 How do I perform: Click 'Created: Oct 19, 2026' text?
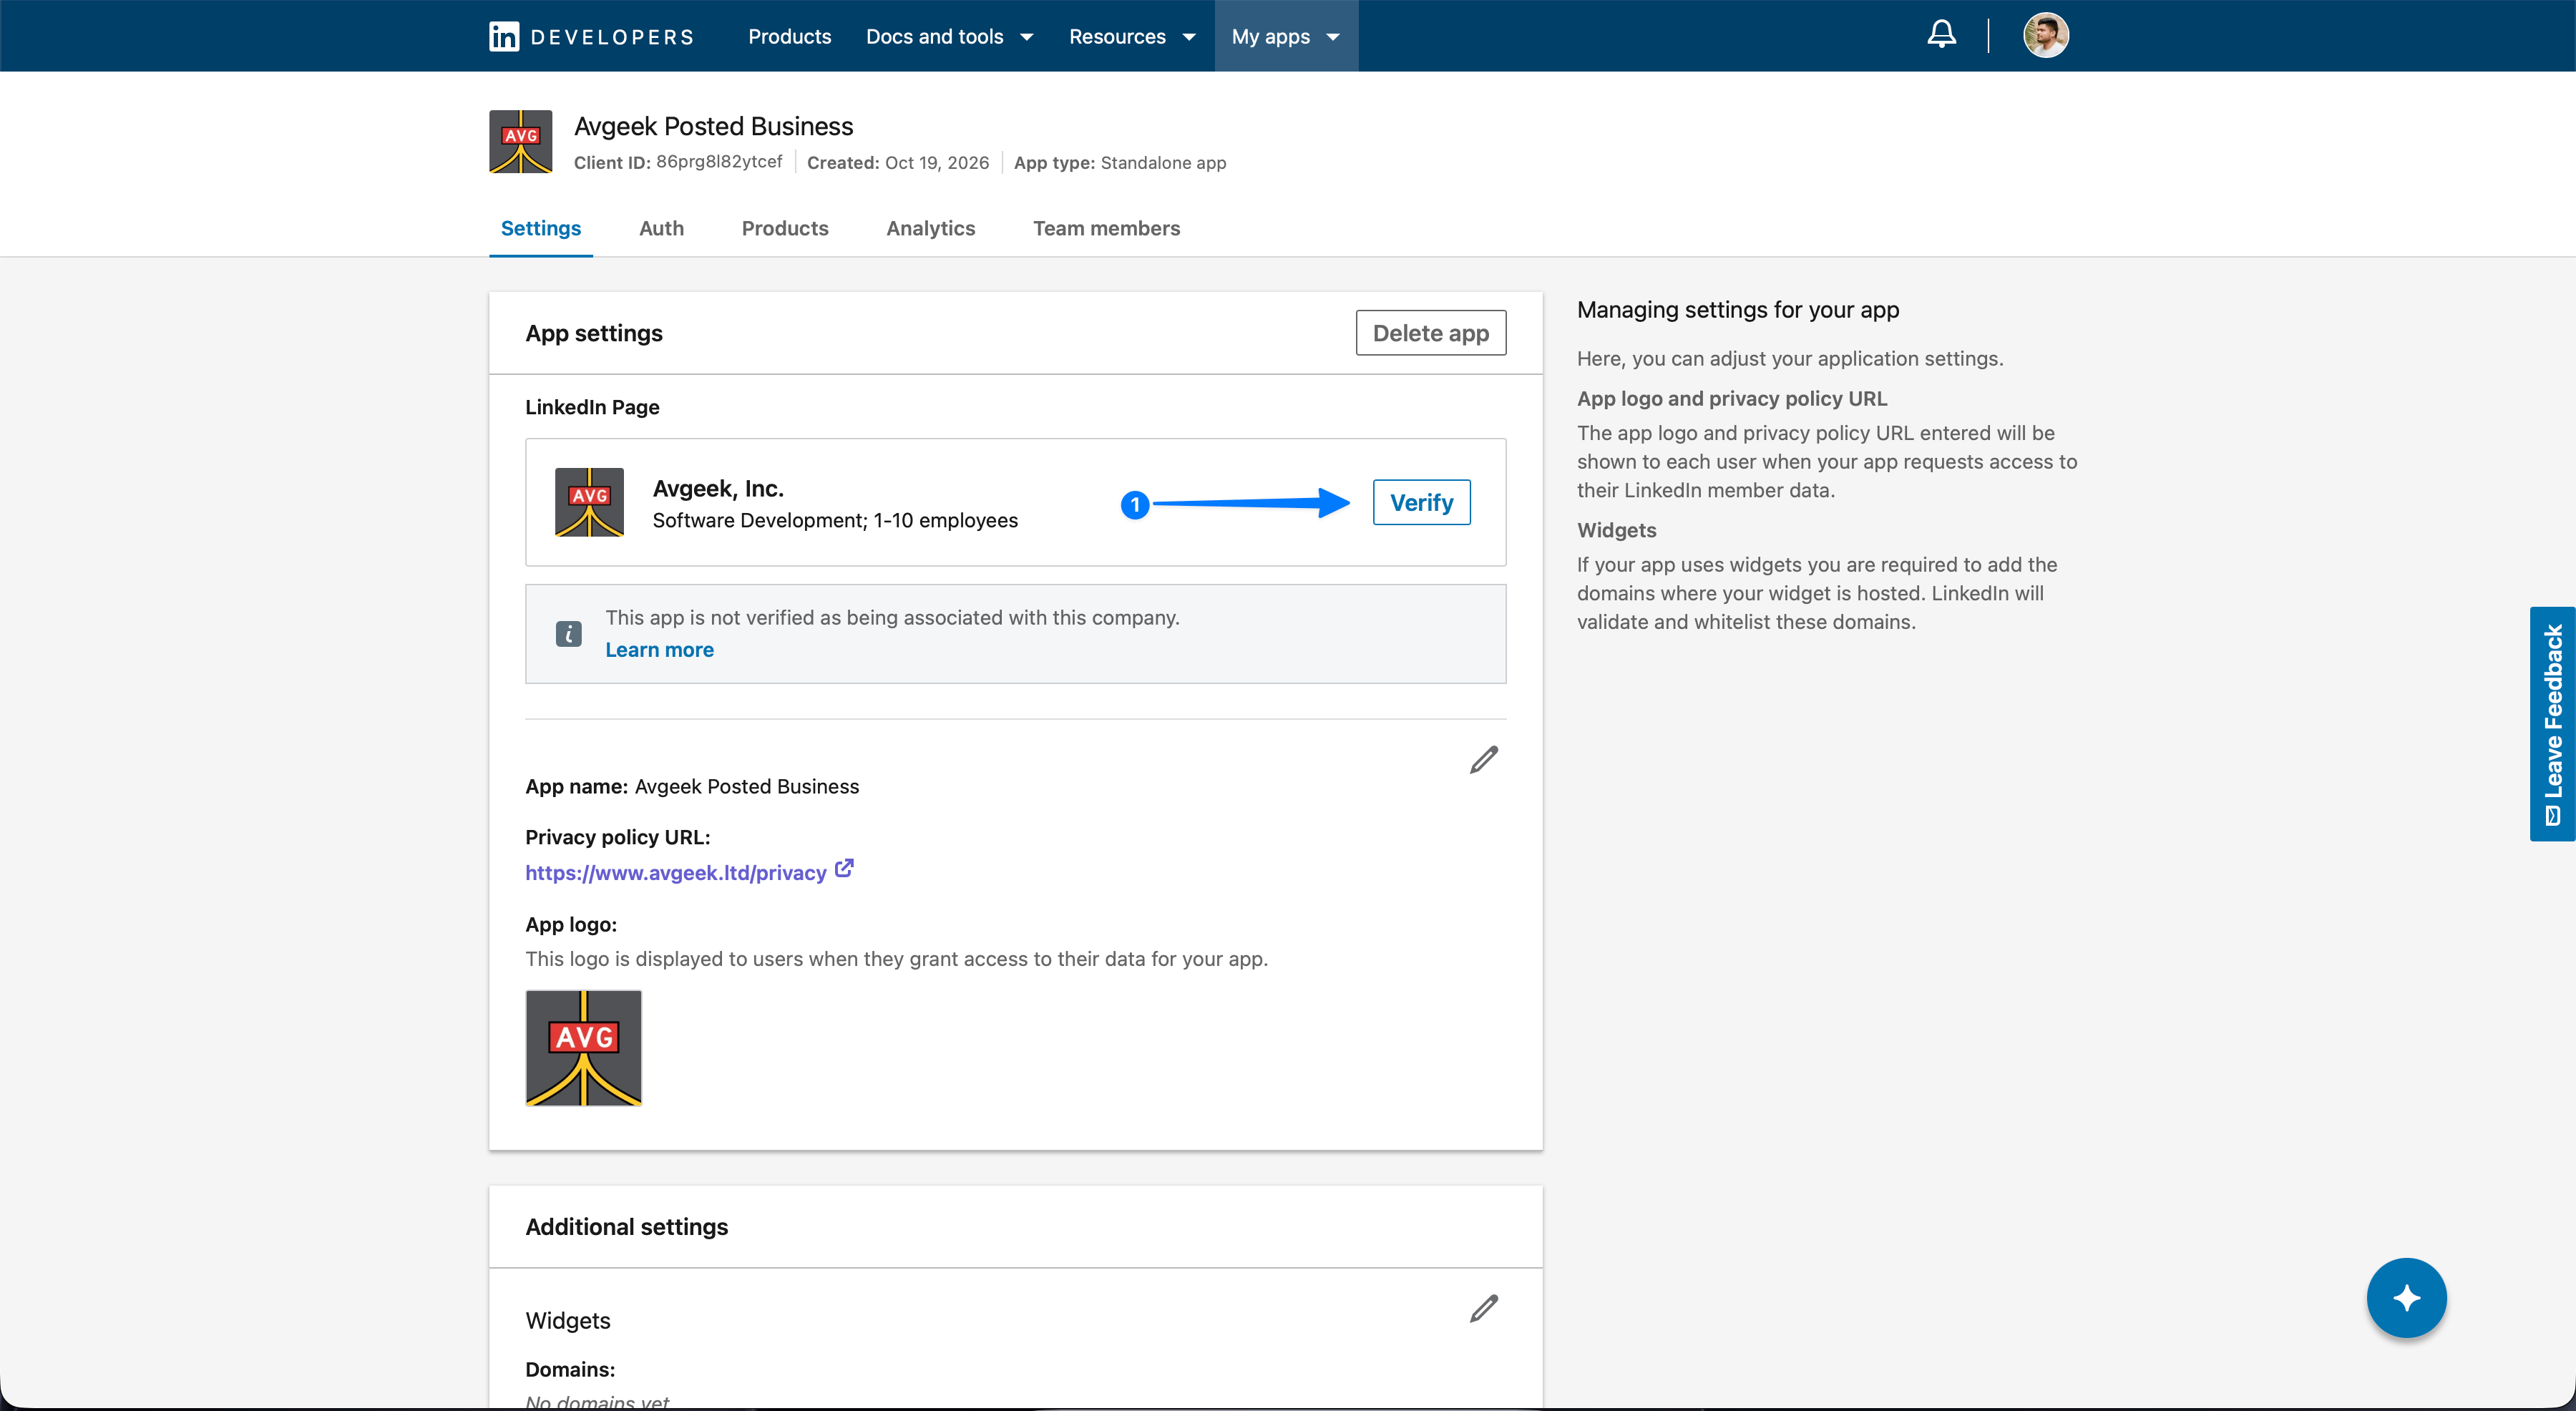(897, 163)
